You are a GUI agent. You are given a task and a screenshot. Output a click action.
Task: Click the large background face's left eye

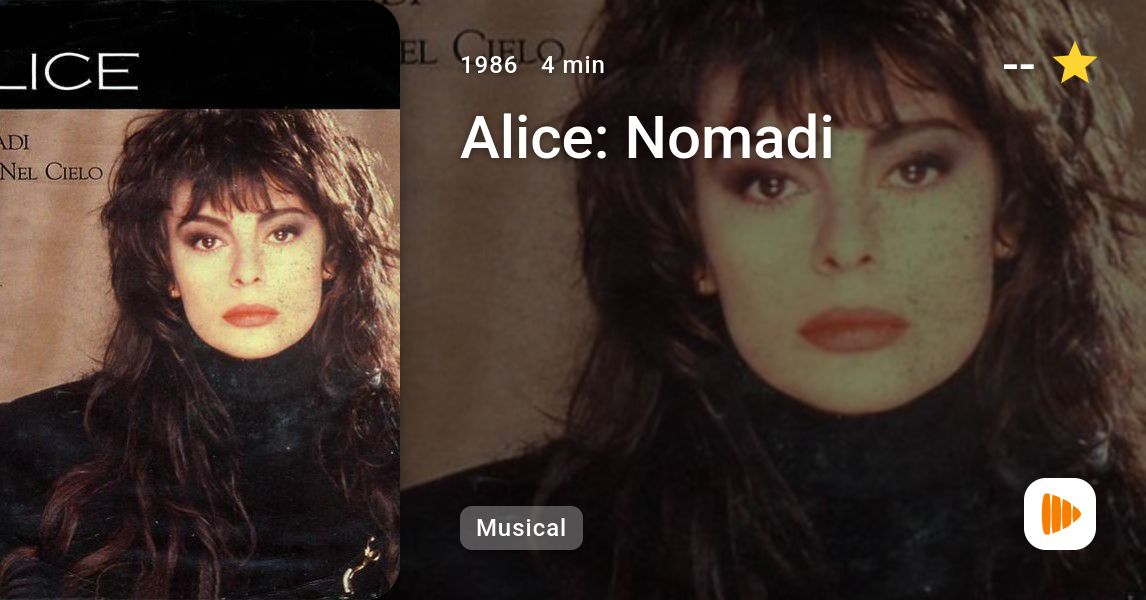[770, 185]
